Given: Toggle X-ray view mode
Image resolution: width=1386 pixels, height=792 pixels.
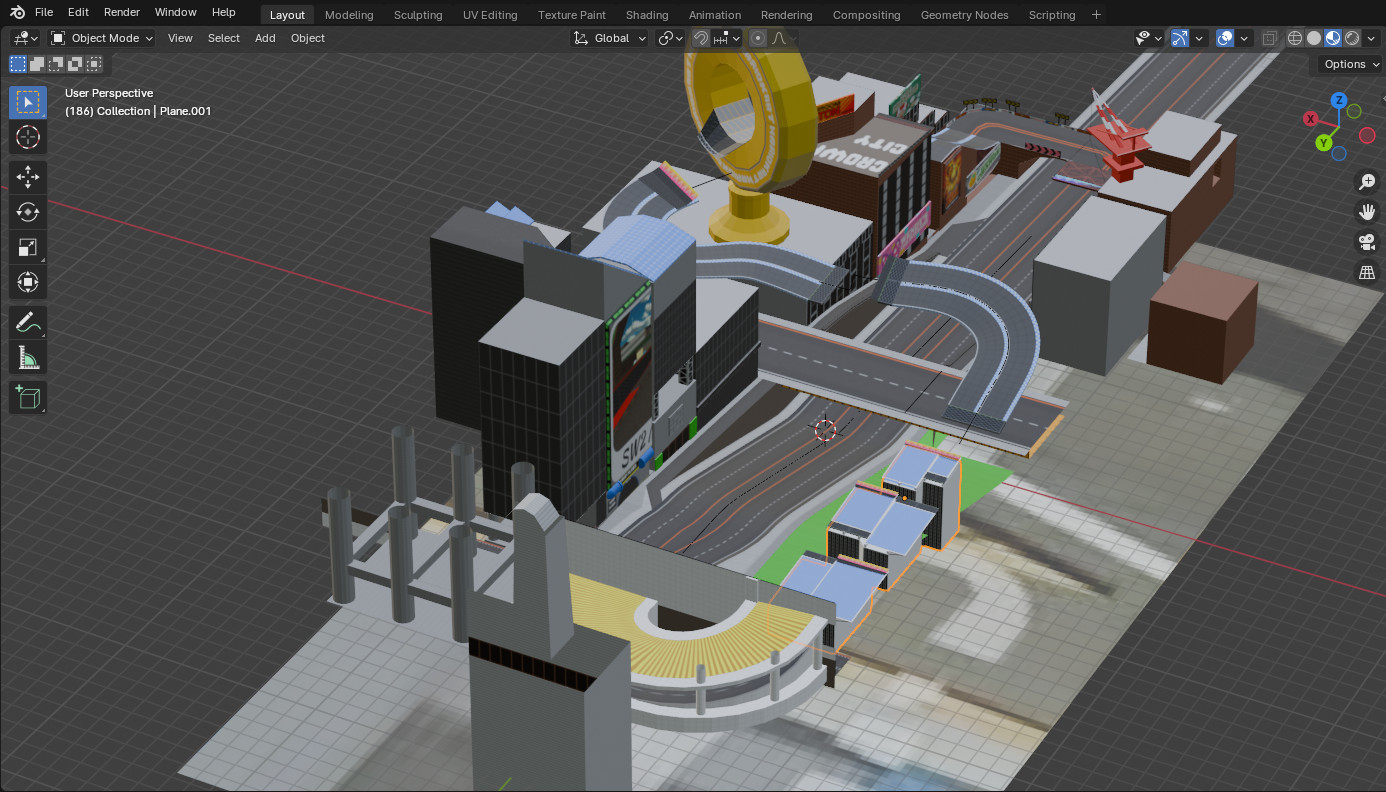Looking at the screenshot, I should pos(1269,38).
